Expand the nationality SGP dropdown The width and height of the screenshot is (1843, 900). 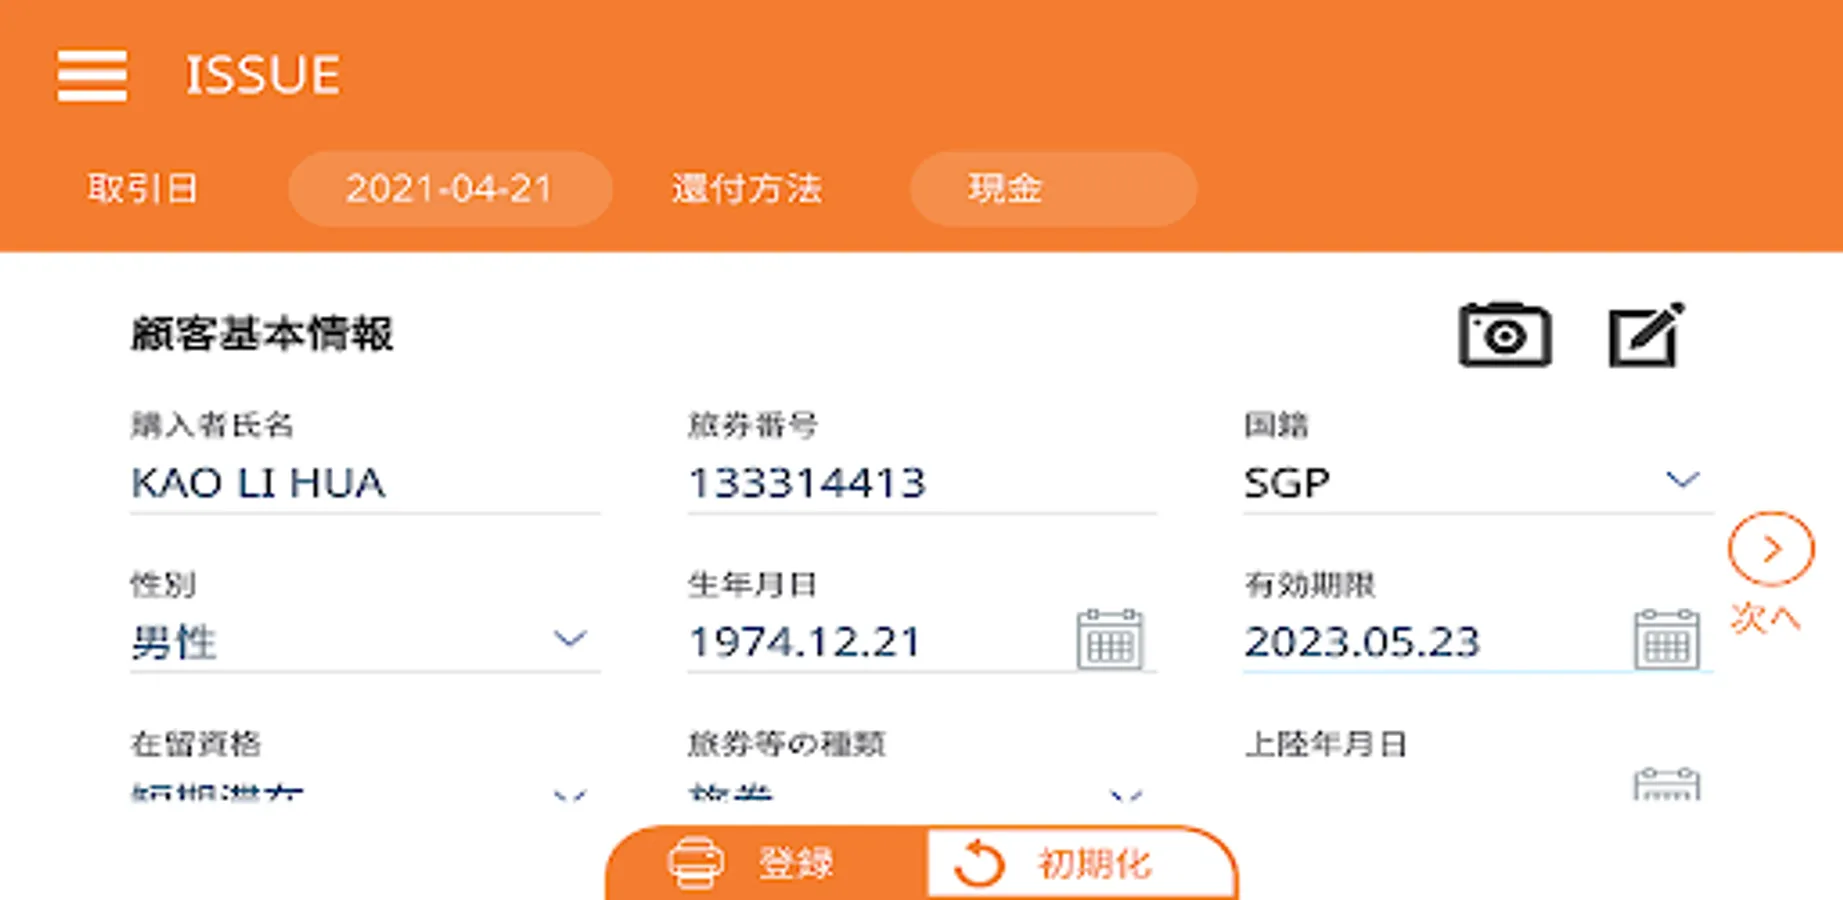[1682, 481]
